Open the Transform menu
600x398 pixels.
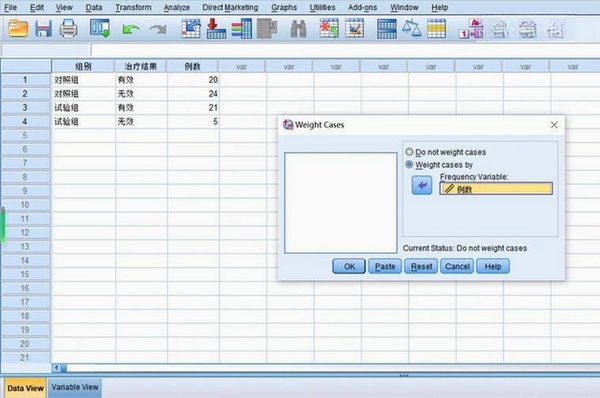[x=133, y=7]
